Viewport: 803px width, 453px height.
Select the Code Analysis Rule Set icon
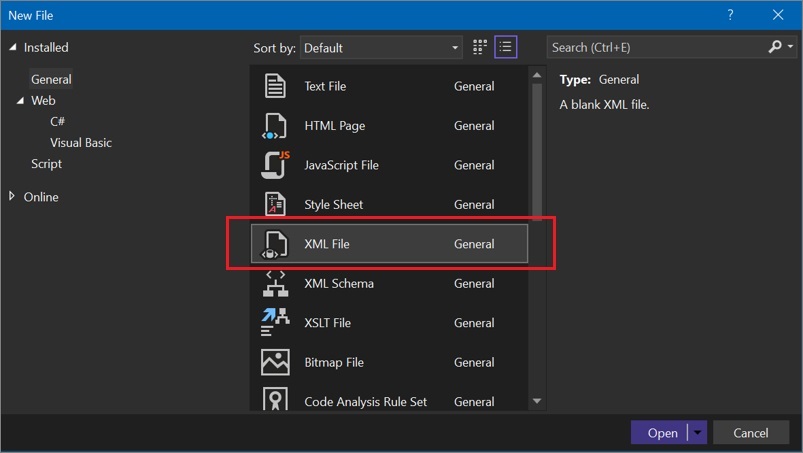pyautogui.click(x=275, y=399)
